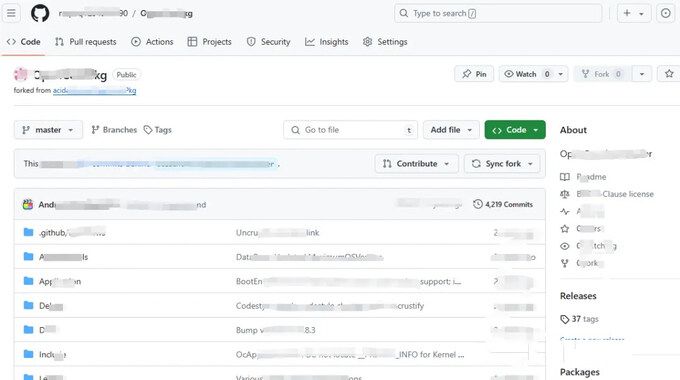The image size is (680, 380).
Task: View repository Tags link
Action: click(x=158, y=130)
